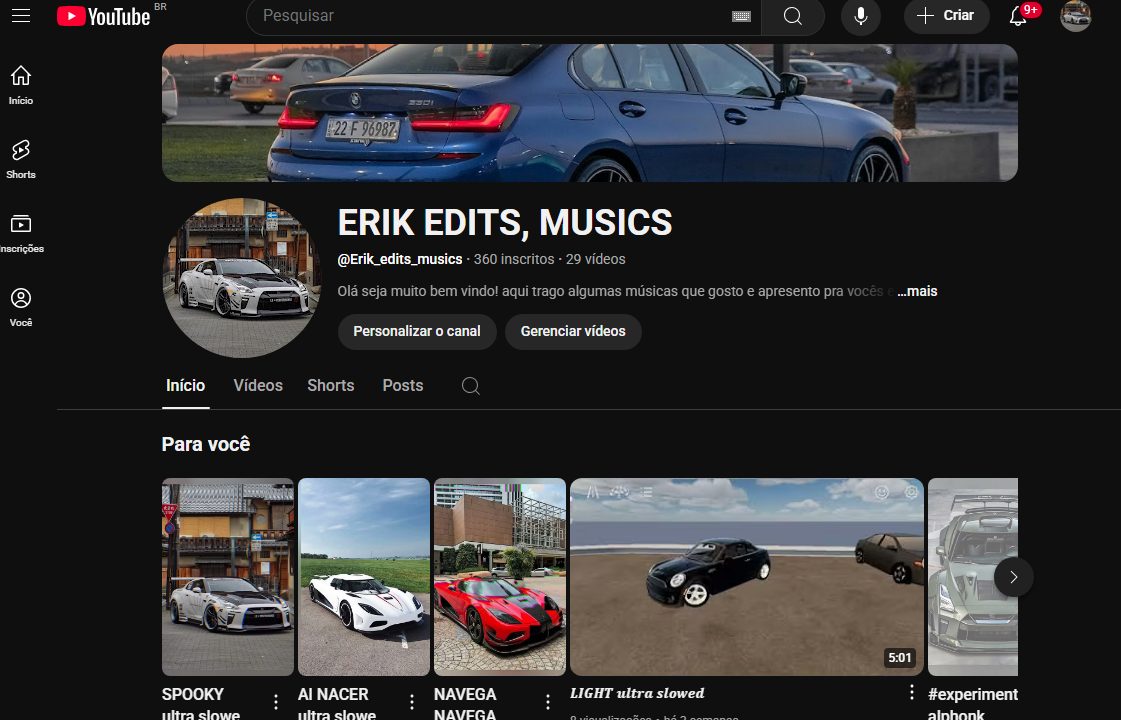Click the LIGHT ultra slowed title
1121x720 pixels.
point(637,693)
